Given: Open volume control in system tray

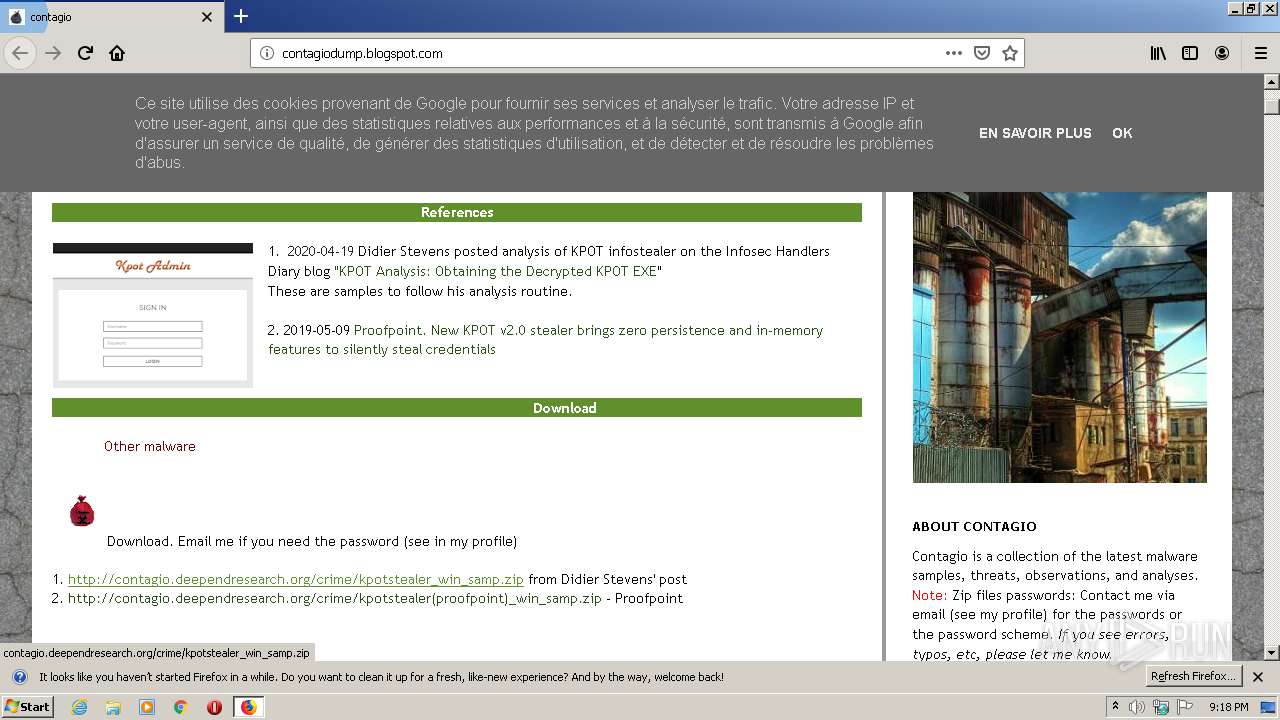Looking at the screenshot, I should (x=1137, y=707).
